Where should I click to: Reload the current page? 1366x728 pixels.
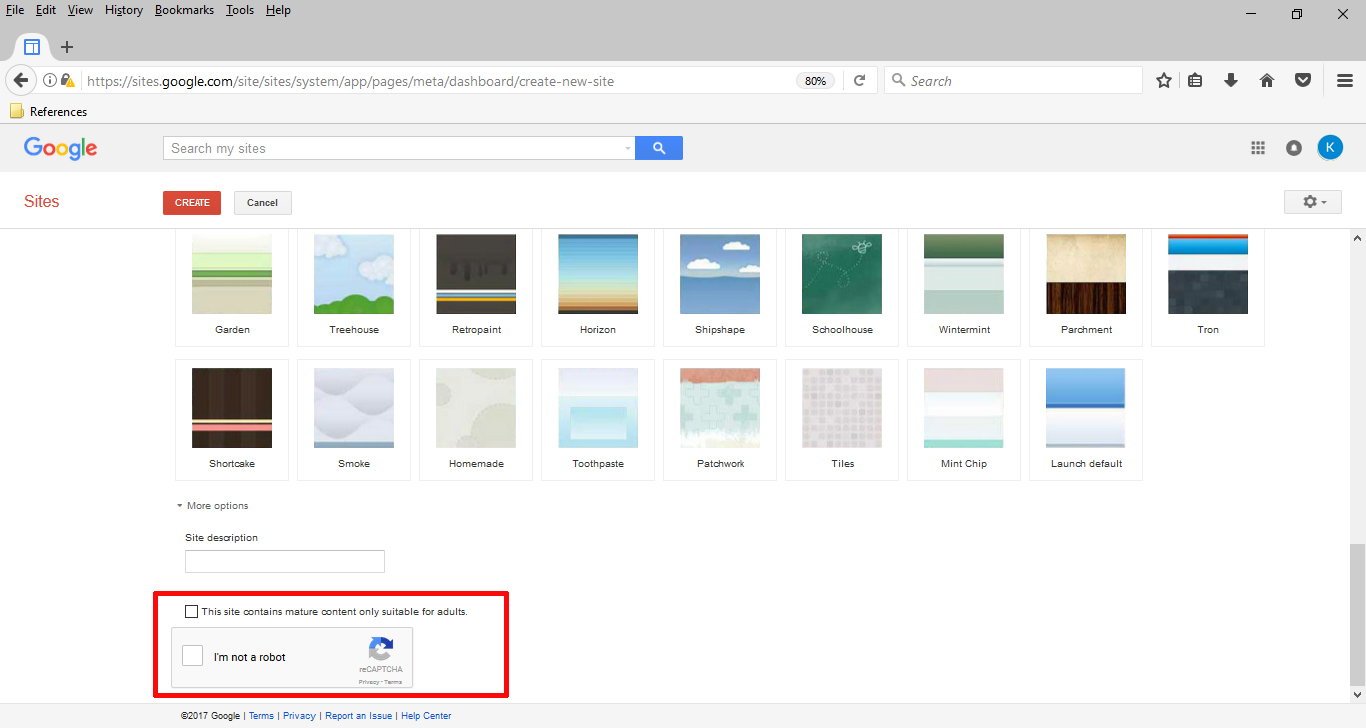click(x=859, y=81)
